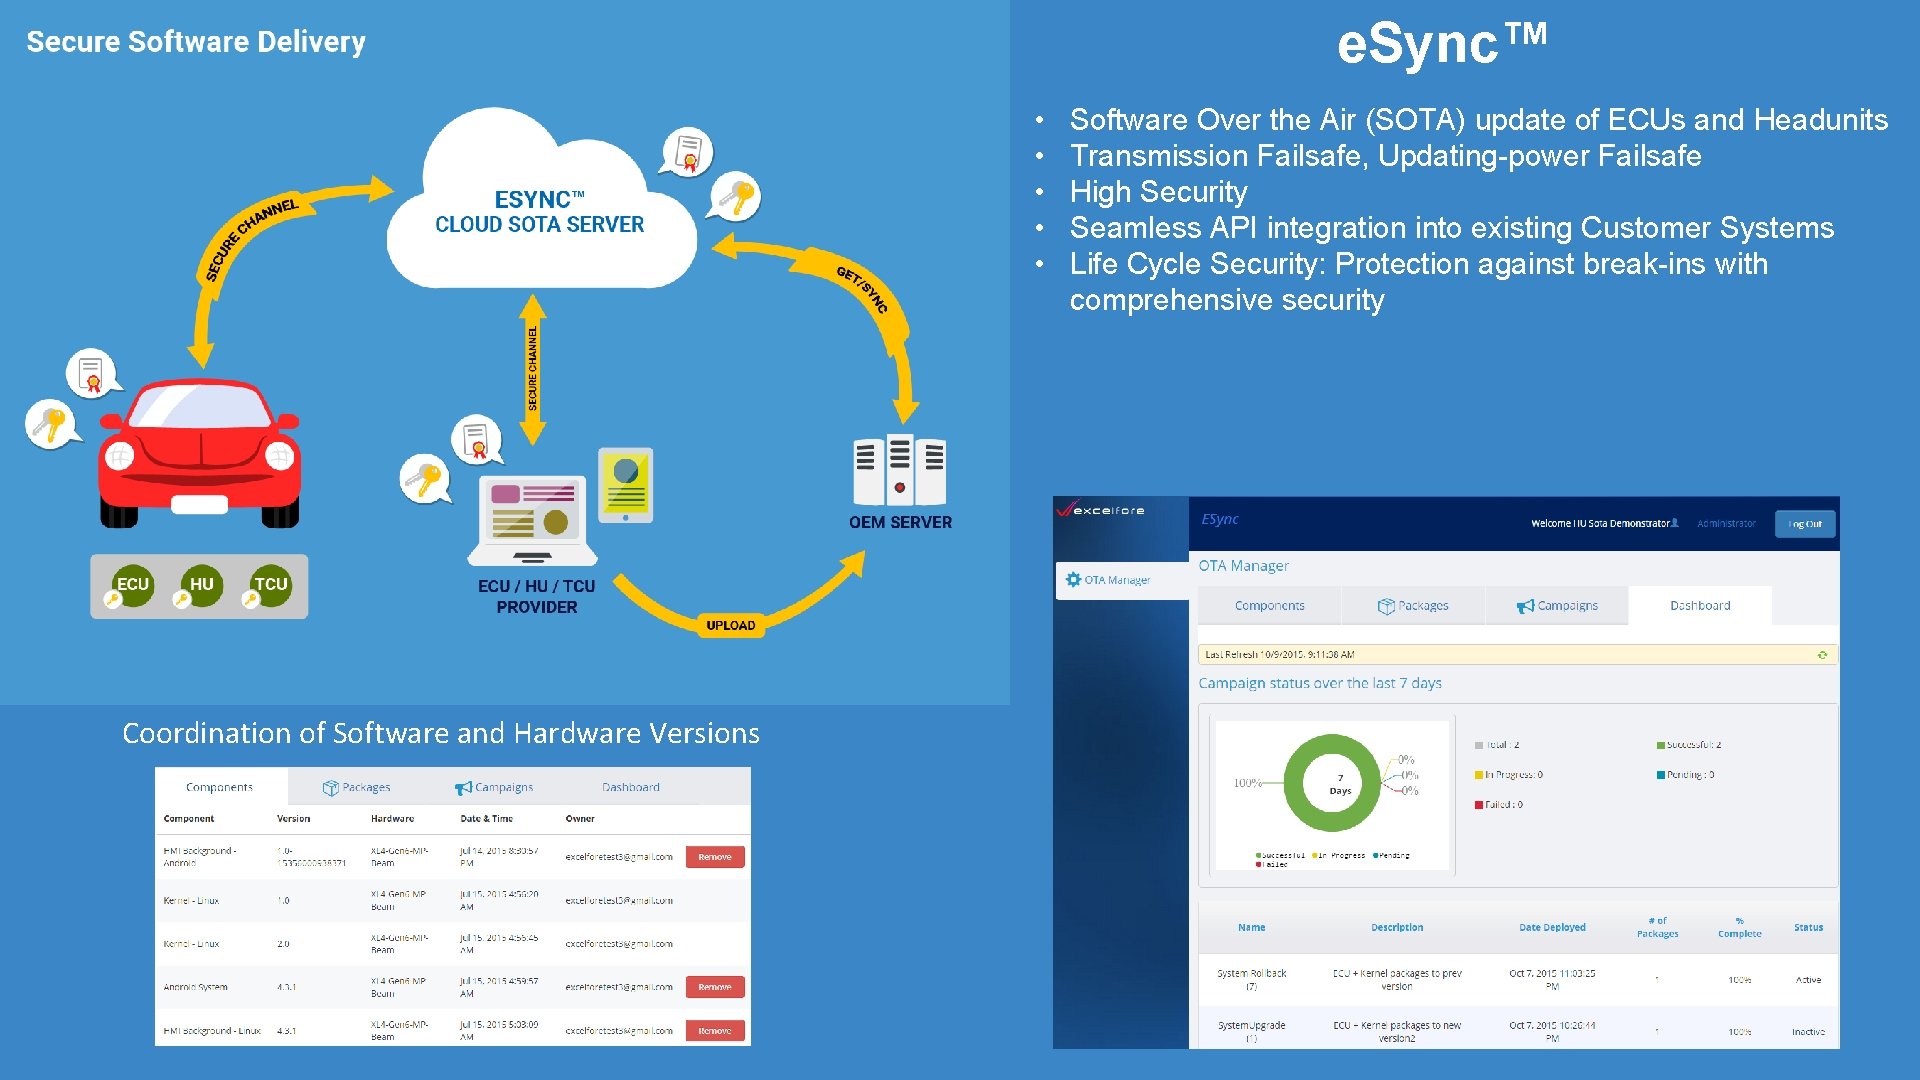Click the Owner column header
The height and width of the screenshot is (1080, 1920).
tap(580, 819)
